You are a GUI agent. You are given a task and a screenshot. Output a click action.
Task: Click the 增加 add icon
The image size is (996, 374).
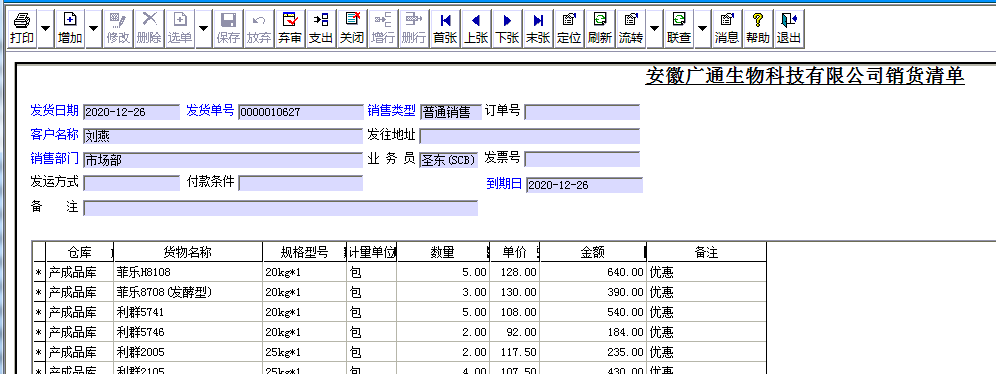[x=71, y=29]
